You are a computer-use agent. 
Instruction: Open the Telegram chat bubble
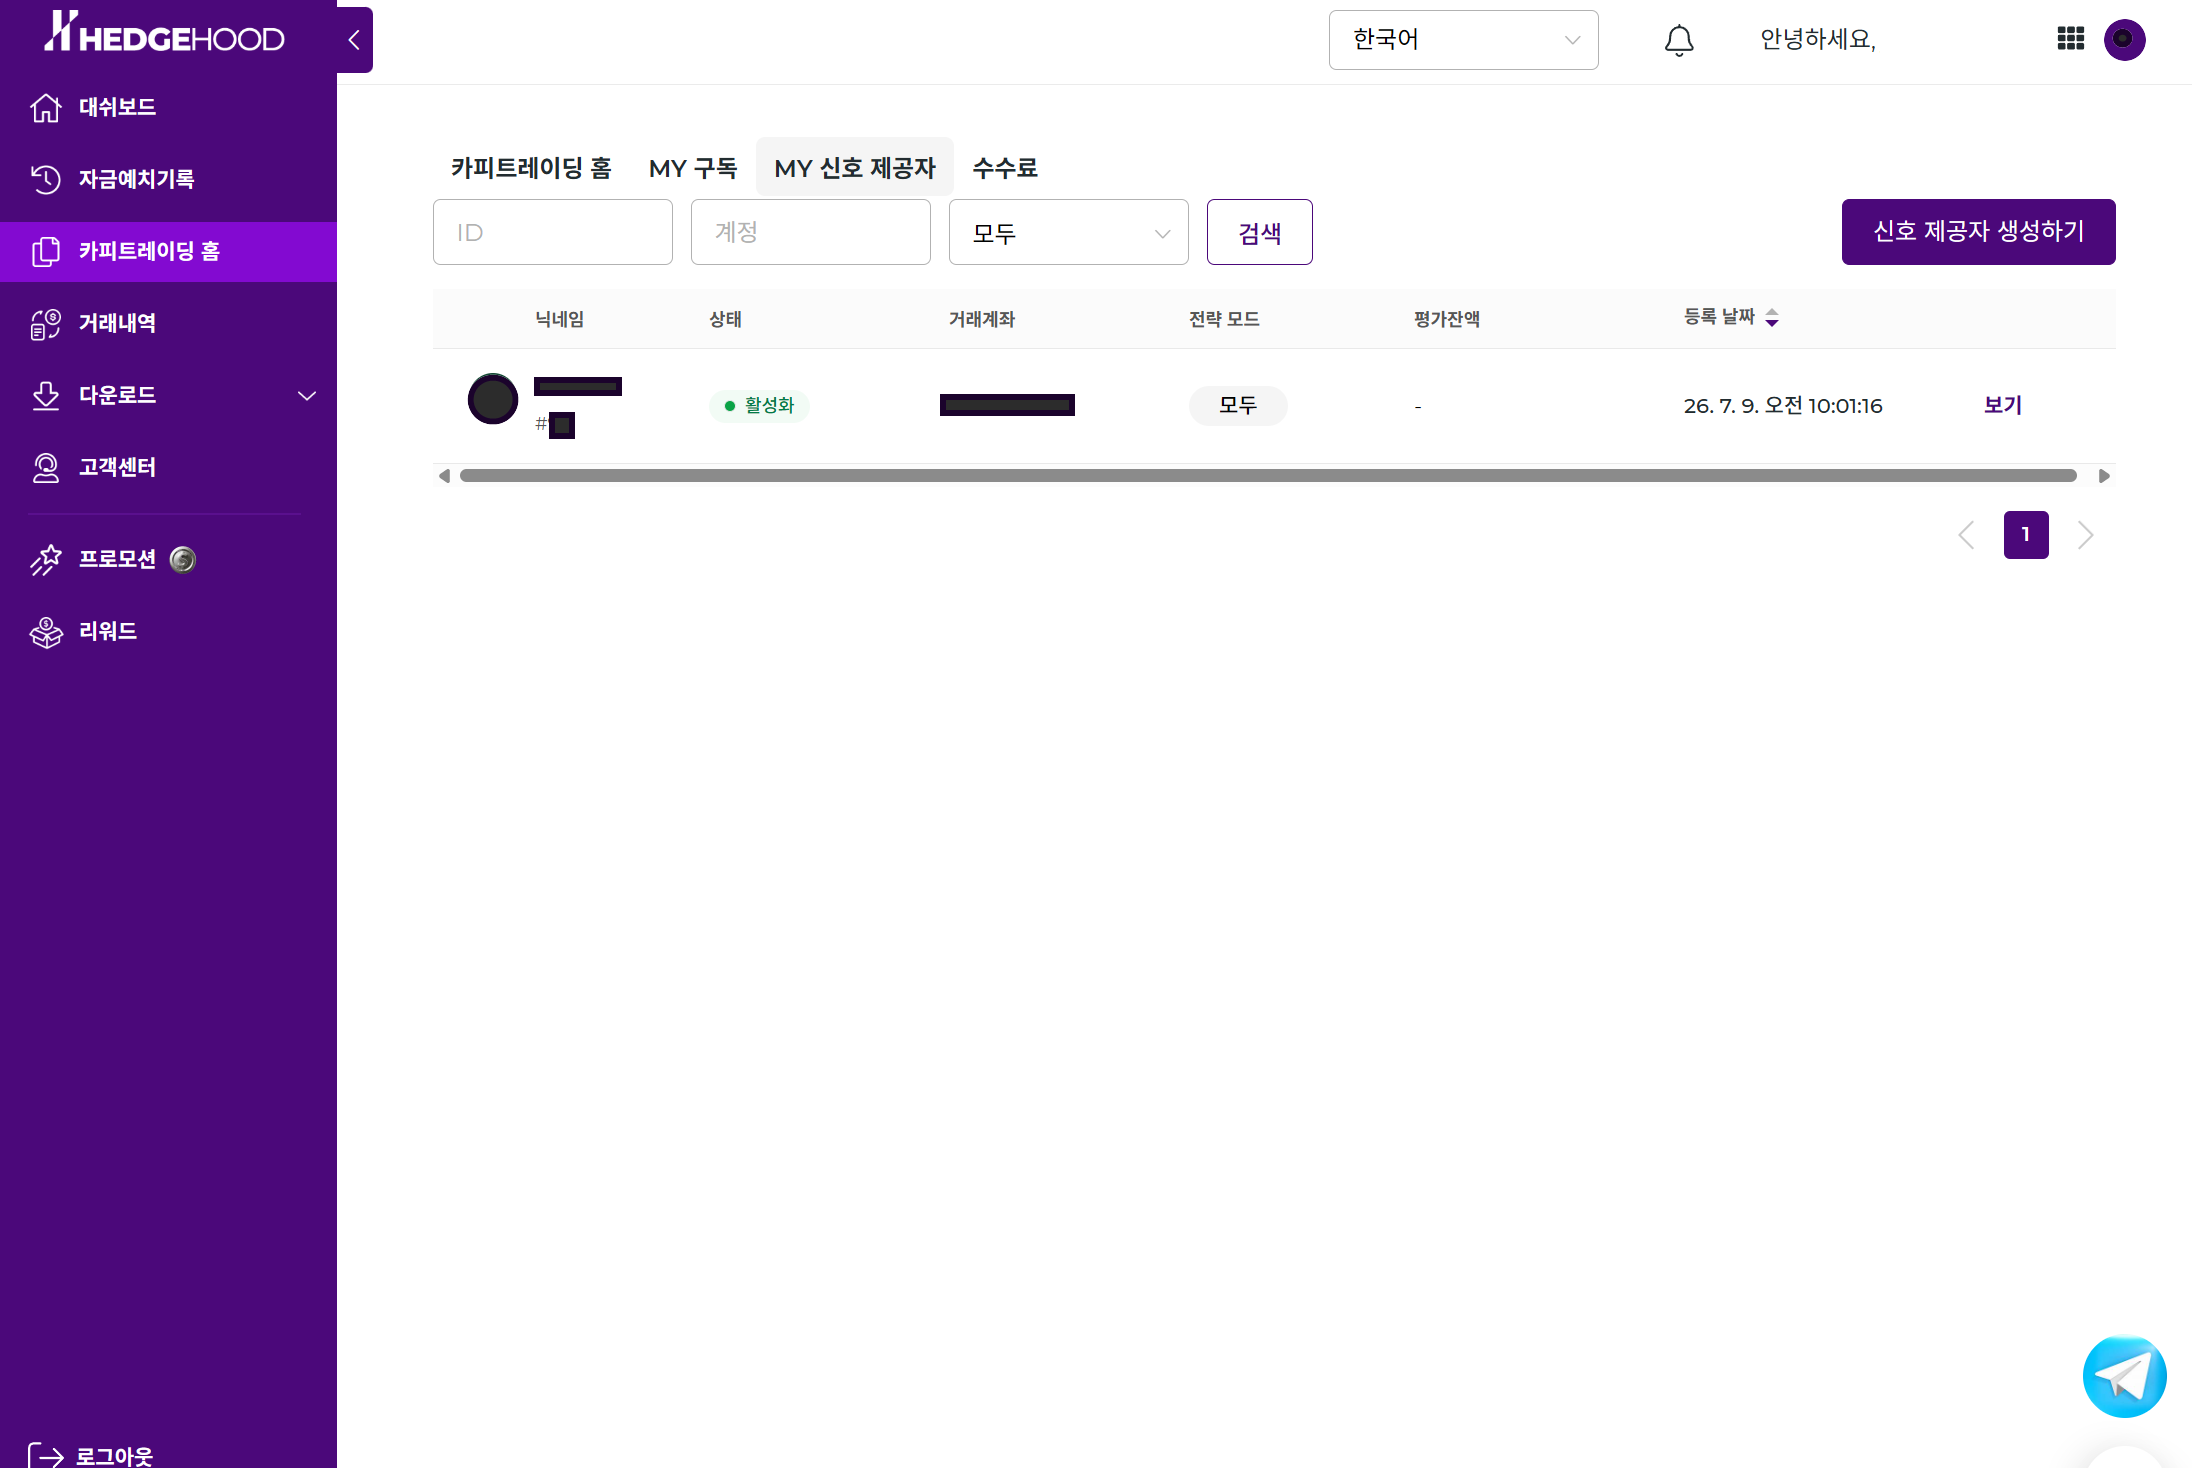2124,1376
